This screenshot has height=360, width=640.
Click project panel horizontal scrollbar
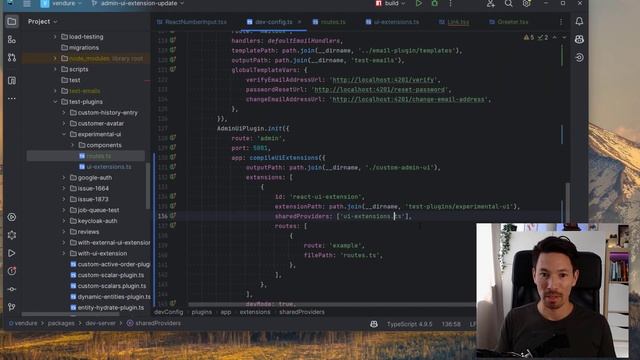coord(70,314)
